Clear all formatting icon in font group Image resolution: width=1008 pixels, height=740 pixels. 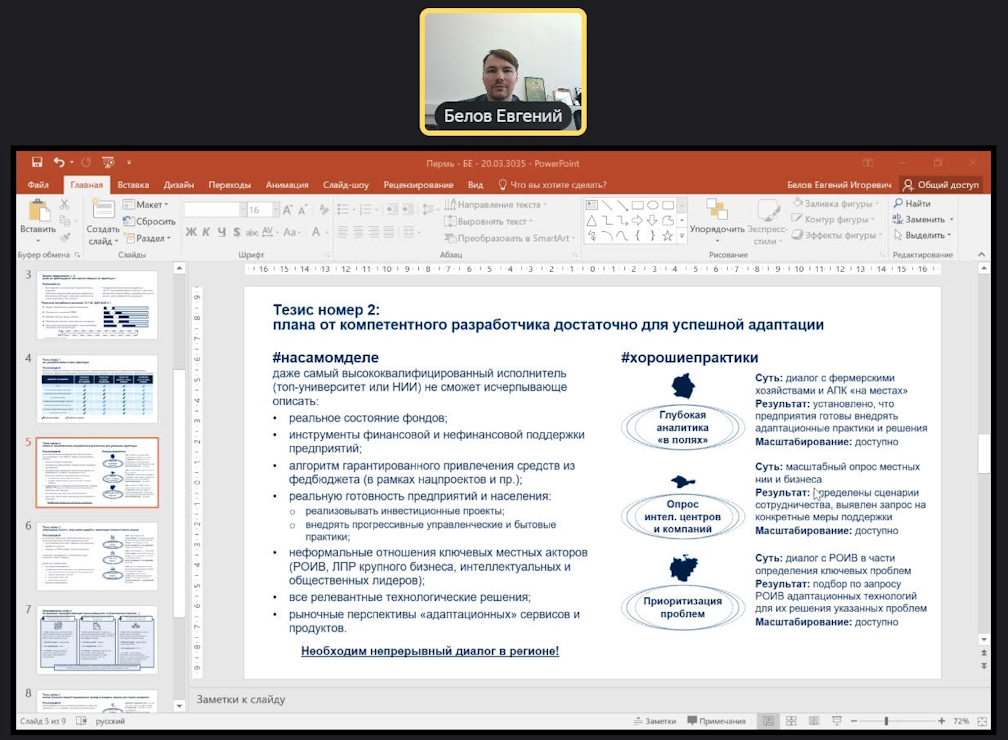[323, 210]
